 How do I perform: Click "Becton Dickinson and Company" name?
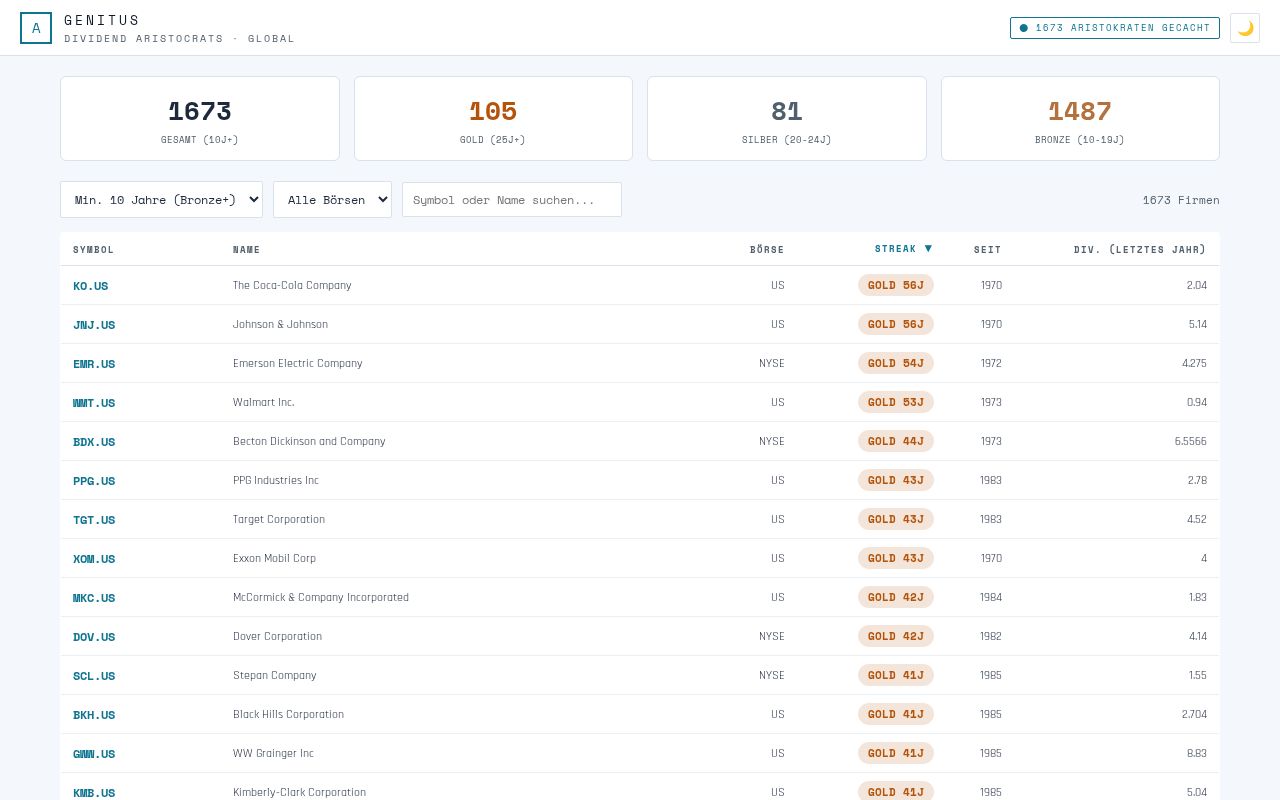[x=309, y=441]
